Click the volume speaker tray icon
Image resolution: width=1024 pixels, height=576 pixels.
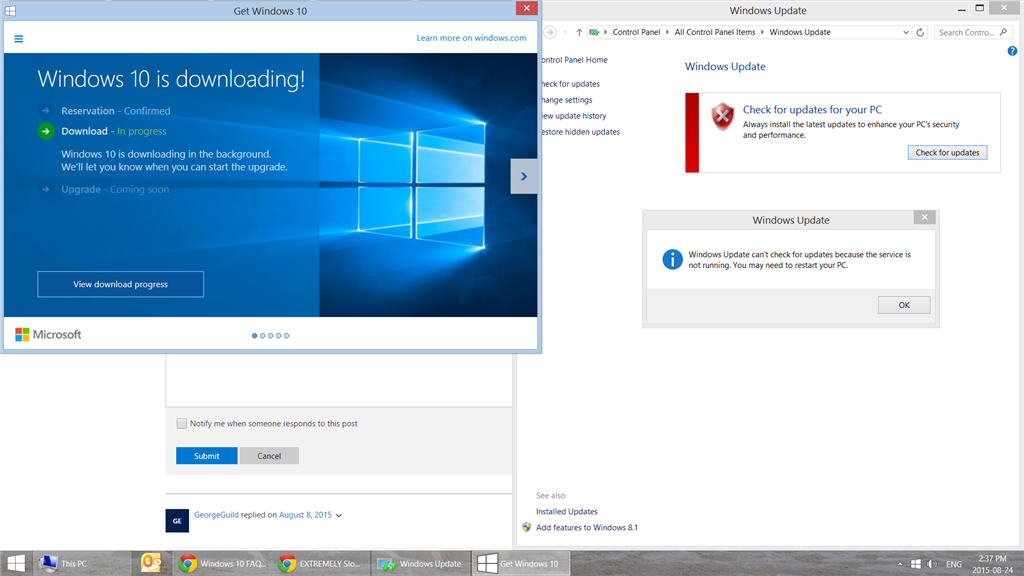point(932,564)
